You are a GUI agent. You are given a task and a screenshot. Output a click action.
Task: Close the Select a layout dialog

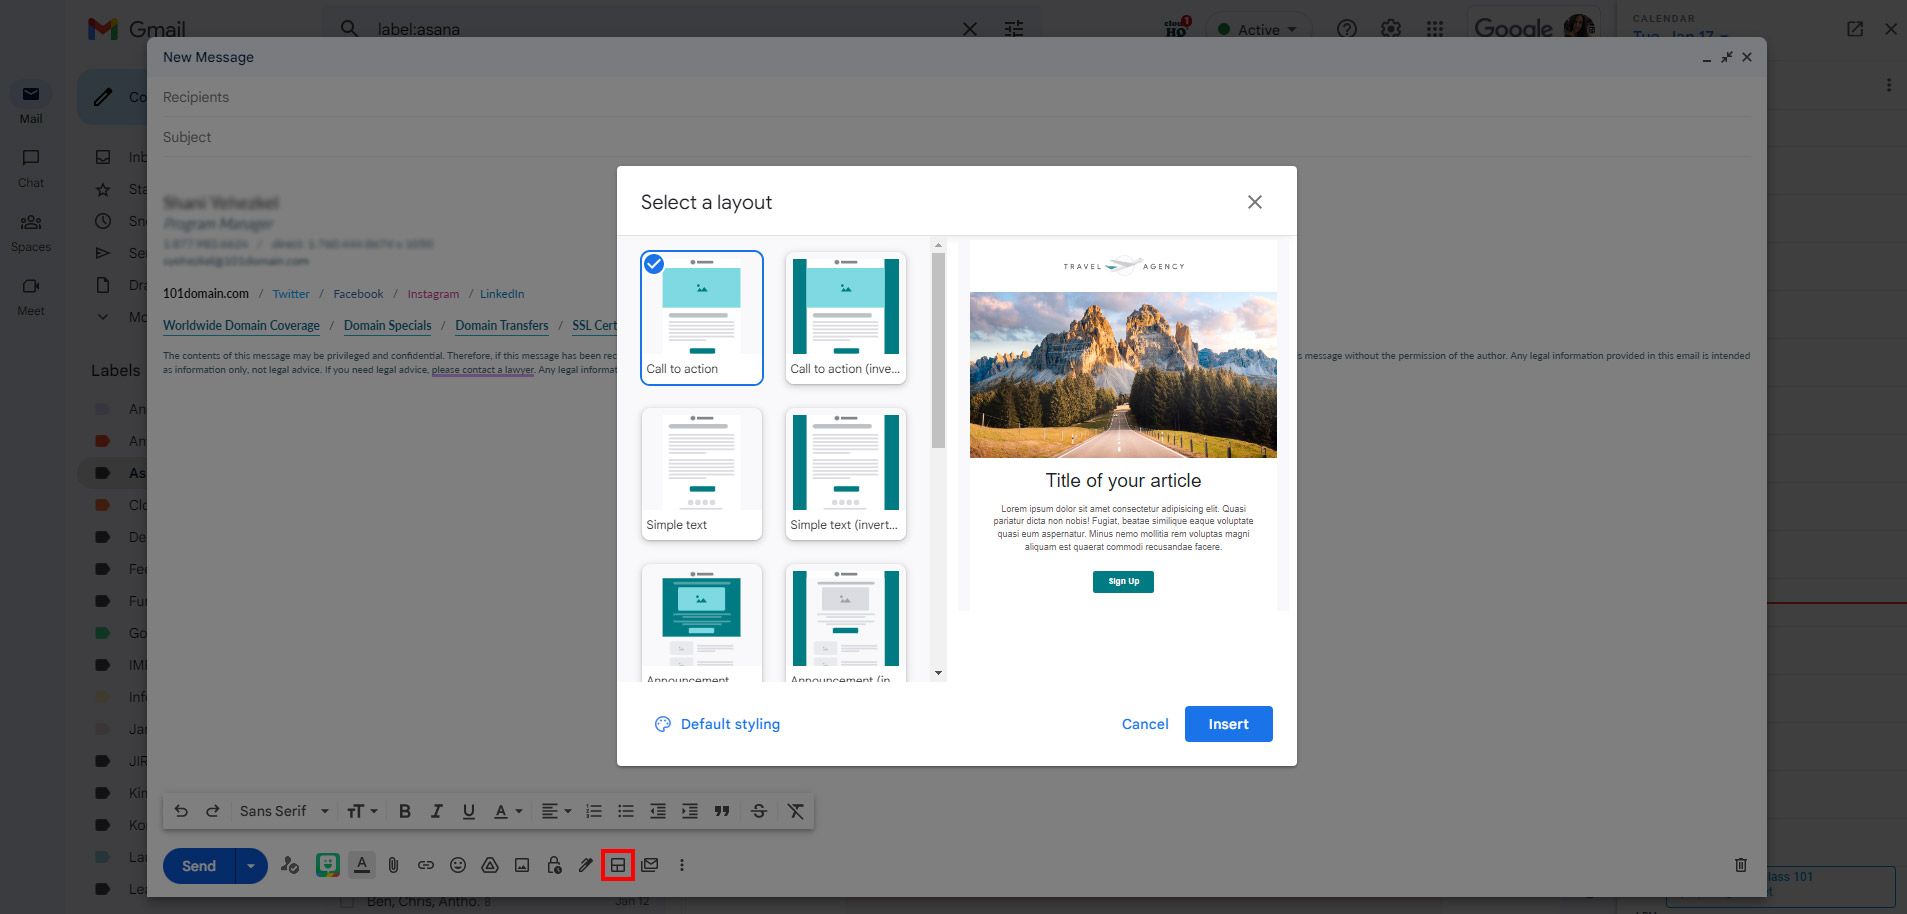point(1254,202)
